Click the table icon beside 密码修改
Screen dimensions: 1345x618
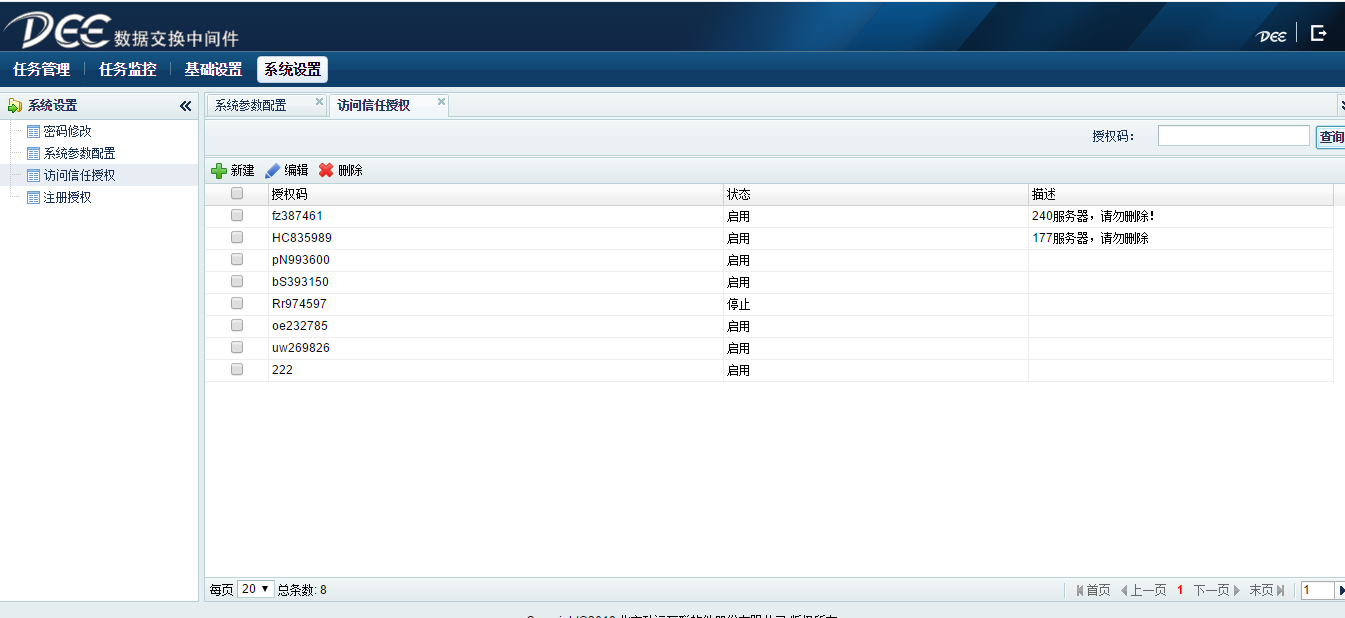click(x=34, y=132)
